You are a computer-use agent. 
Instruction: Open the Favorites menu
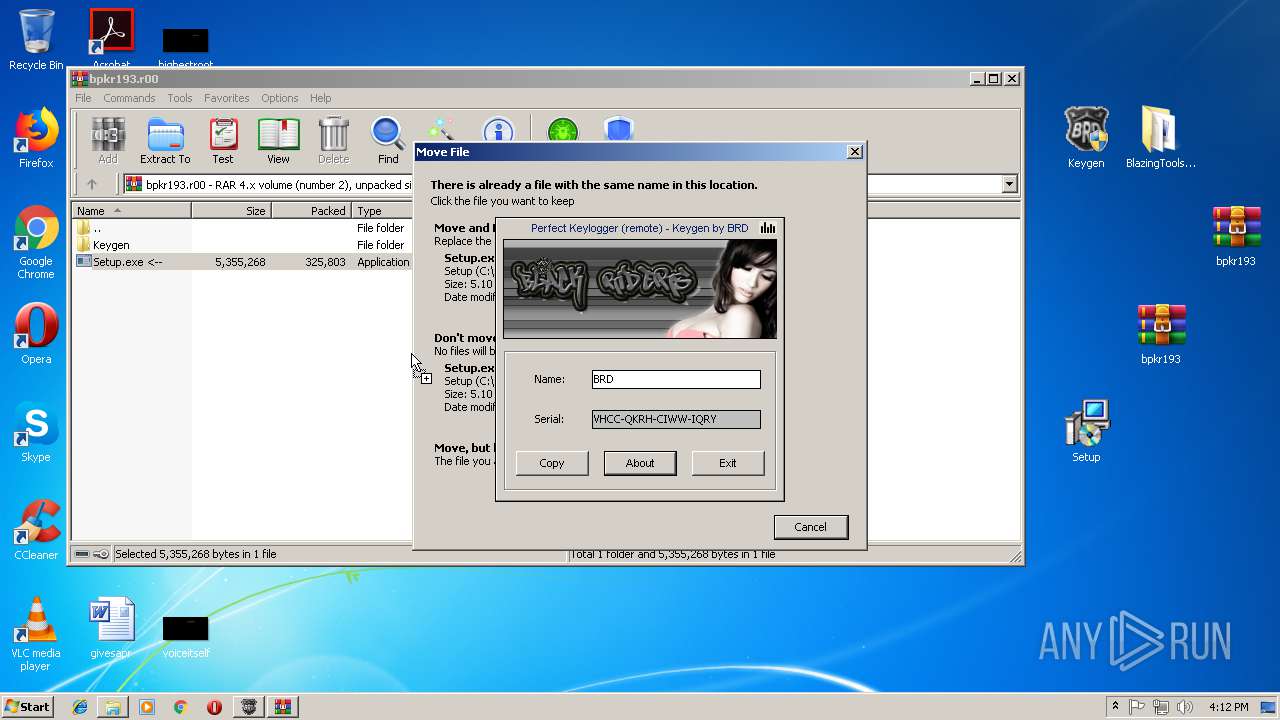pos(227,98)
